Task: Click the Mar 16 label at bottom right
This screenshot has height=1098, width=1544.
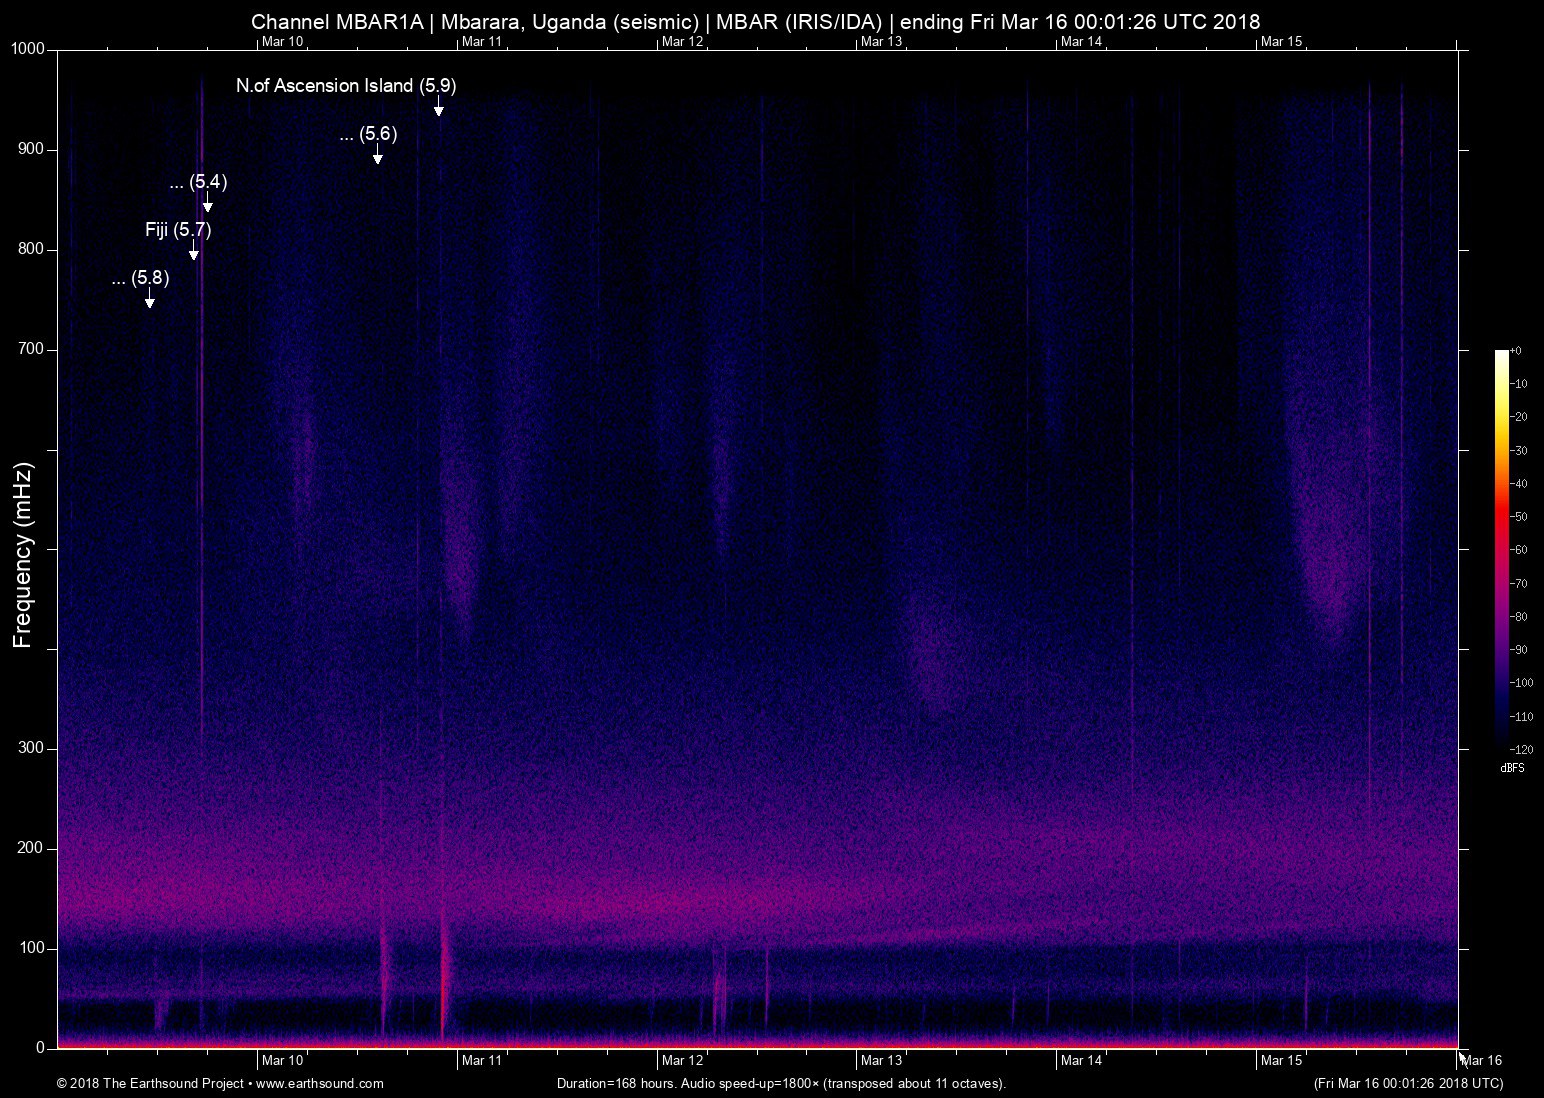Action: click(x=1482, y=1060)
